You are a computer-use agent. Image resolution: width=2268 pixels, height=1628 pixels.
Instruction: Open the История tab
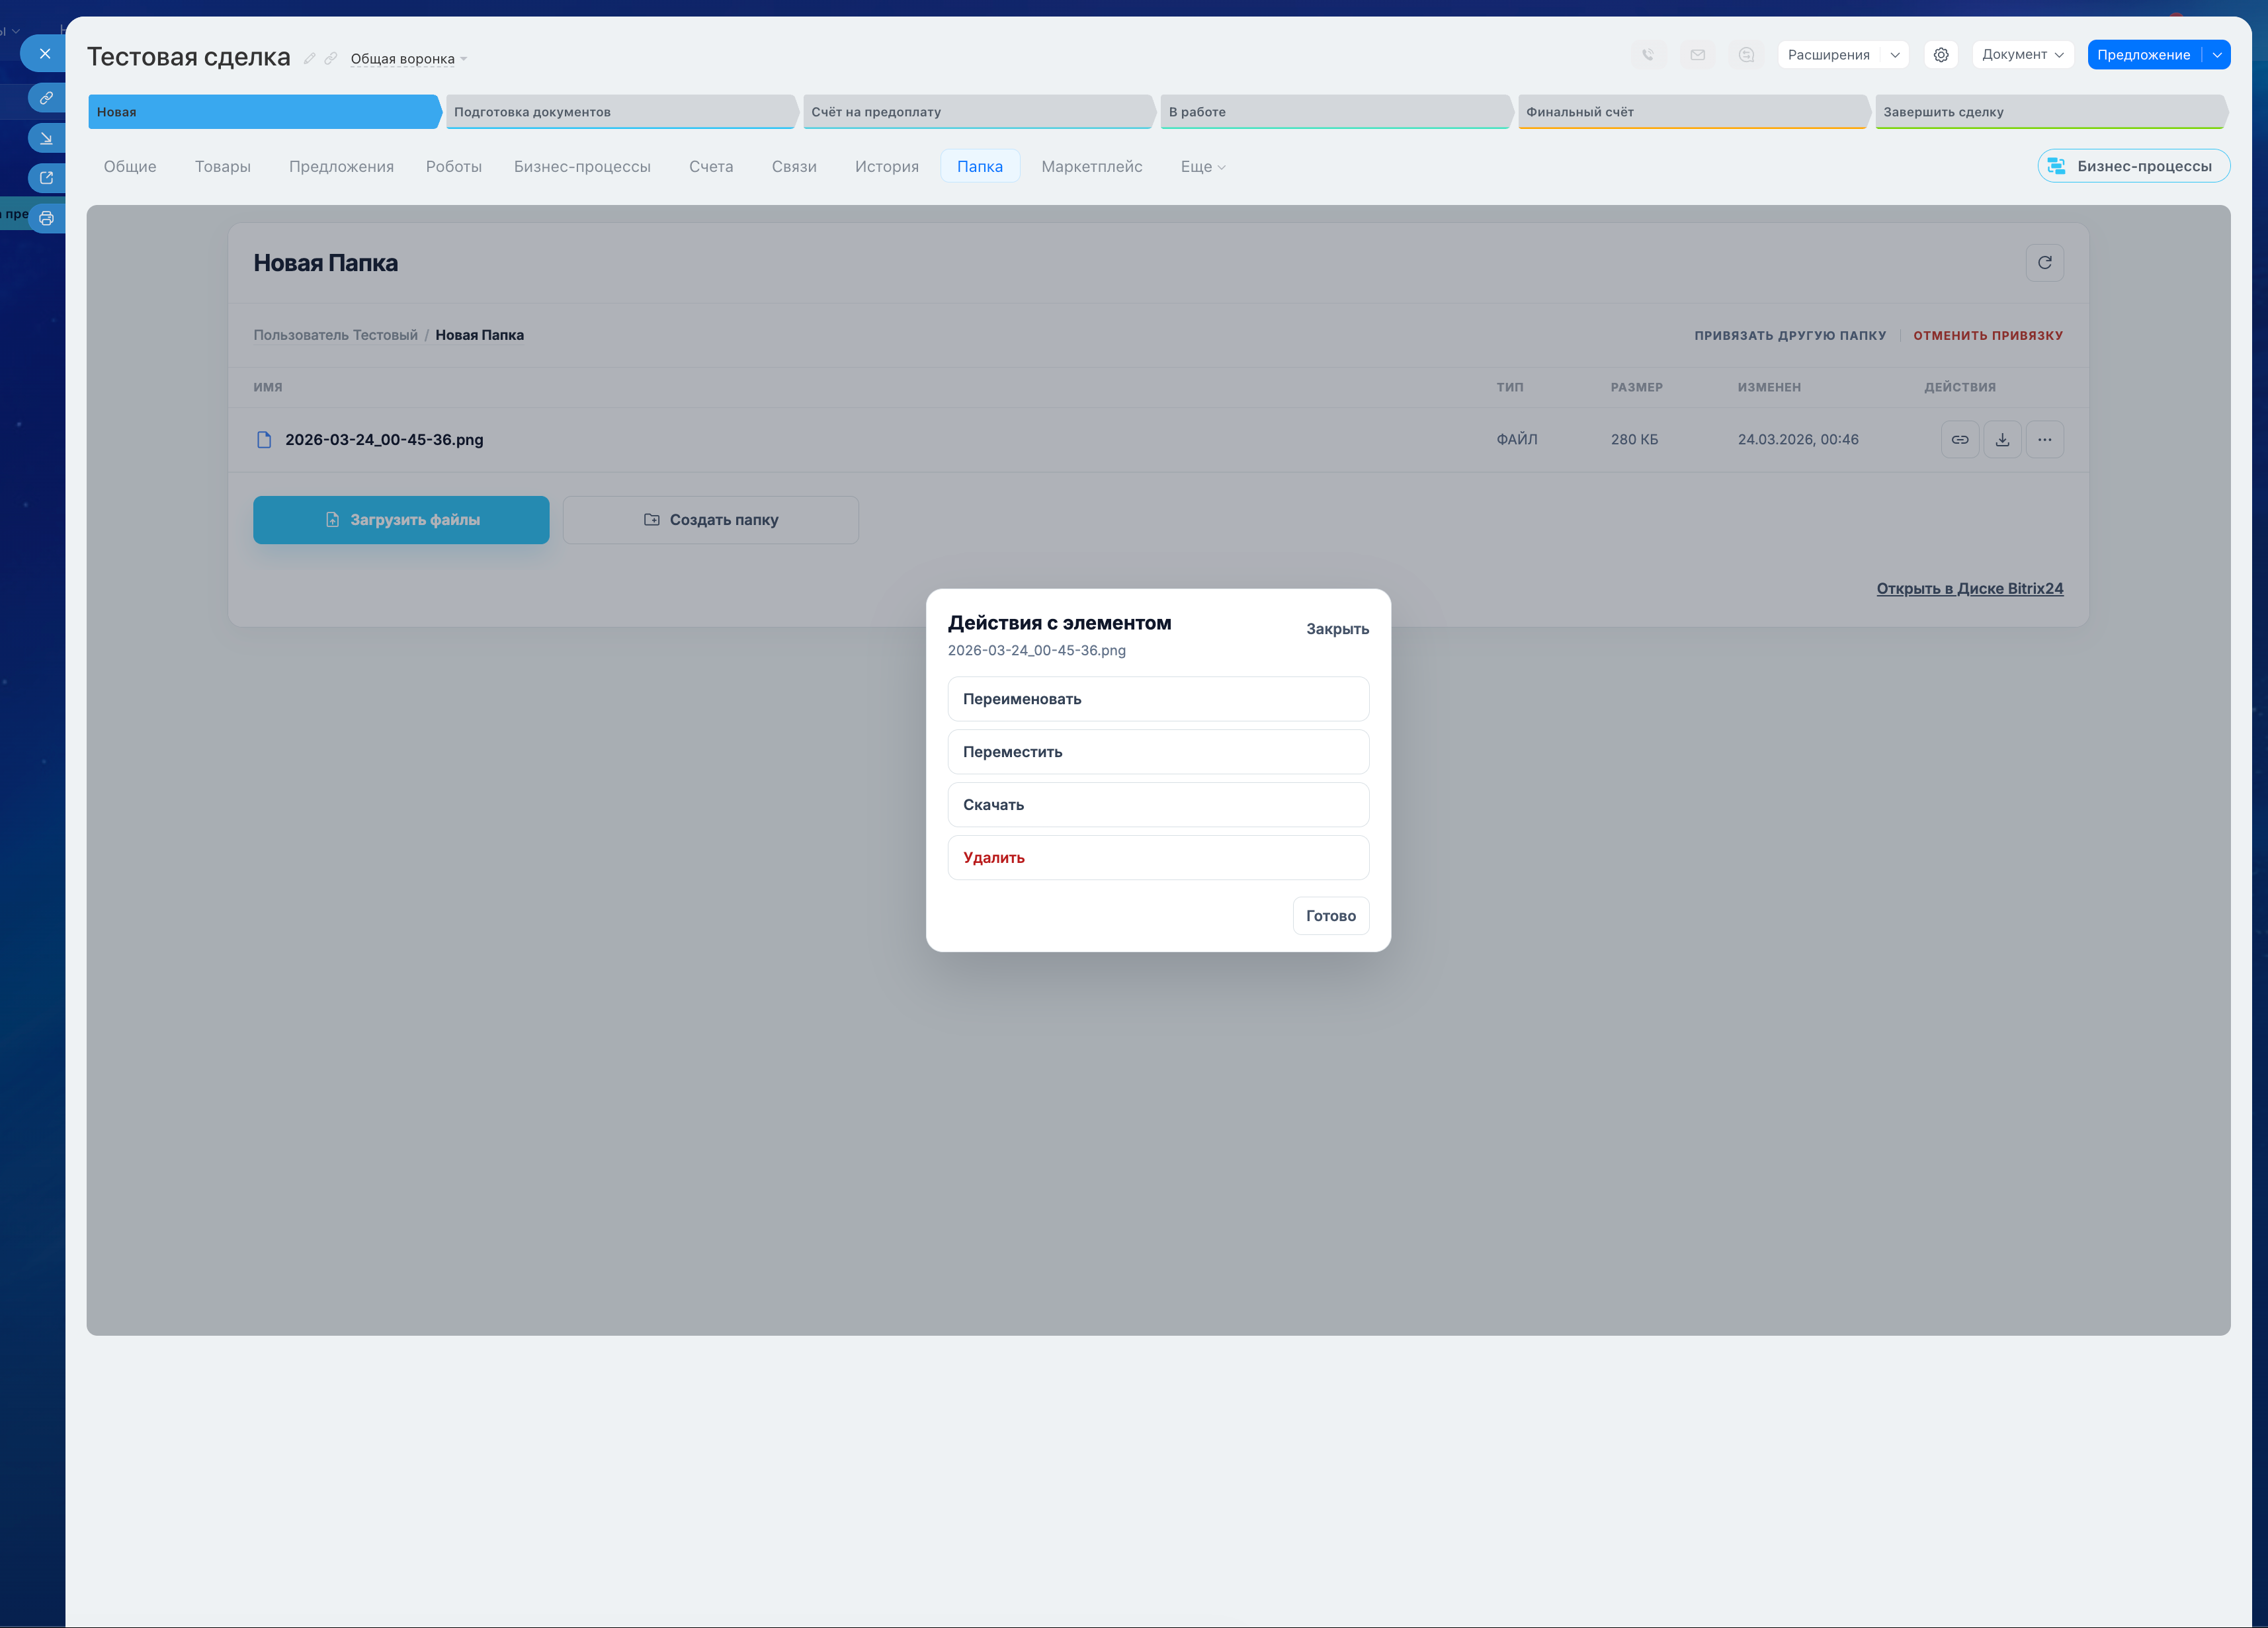click(x=886, y=167)
